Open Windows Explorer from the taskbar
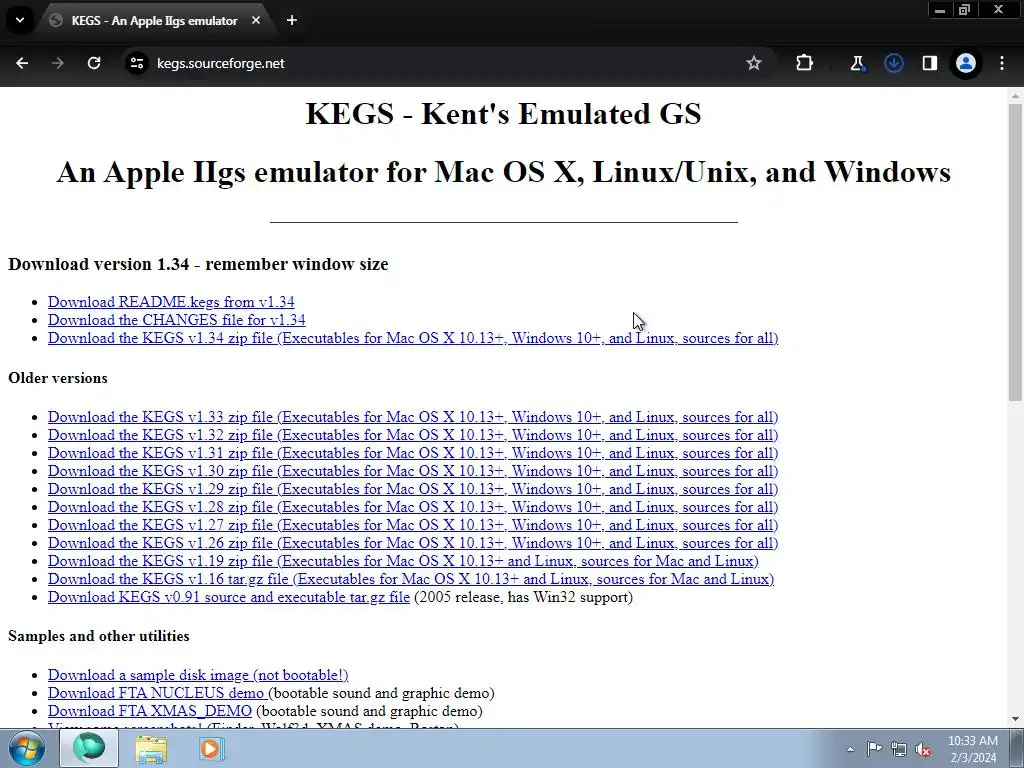This screenshot has width=1024, height=768. (x=150, y=748)
